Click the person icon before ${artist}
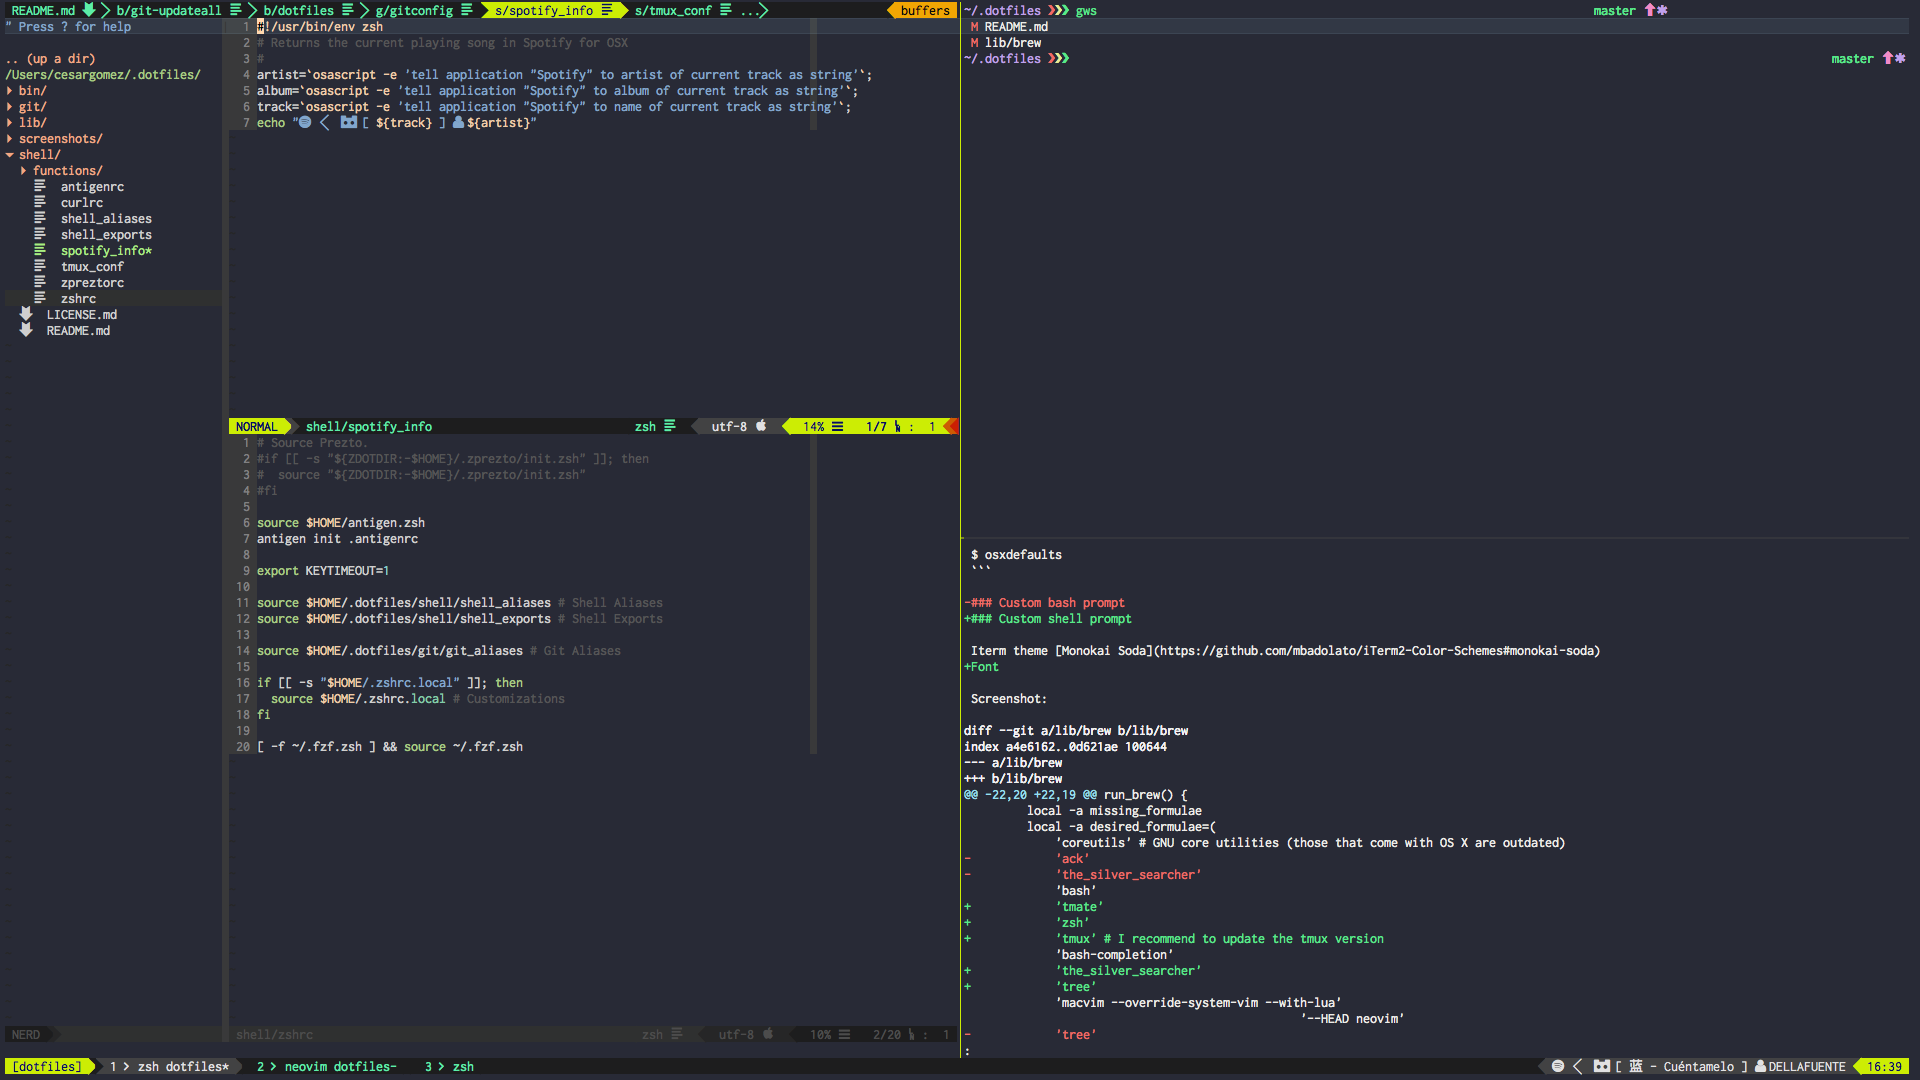The width and height of the screenshot is (1920, 1080). click(x=458, y=122)
